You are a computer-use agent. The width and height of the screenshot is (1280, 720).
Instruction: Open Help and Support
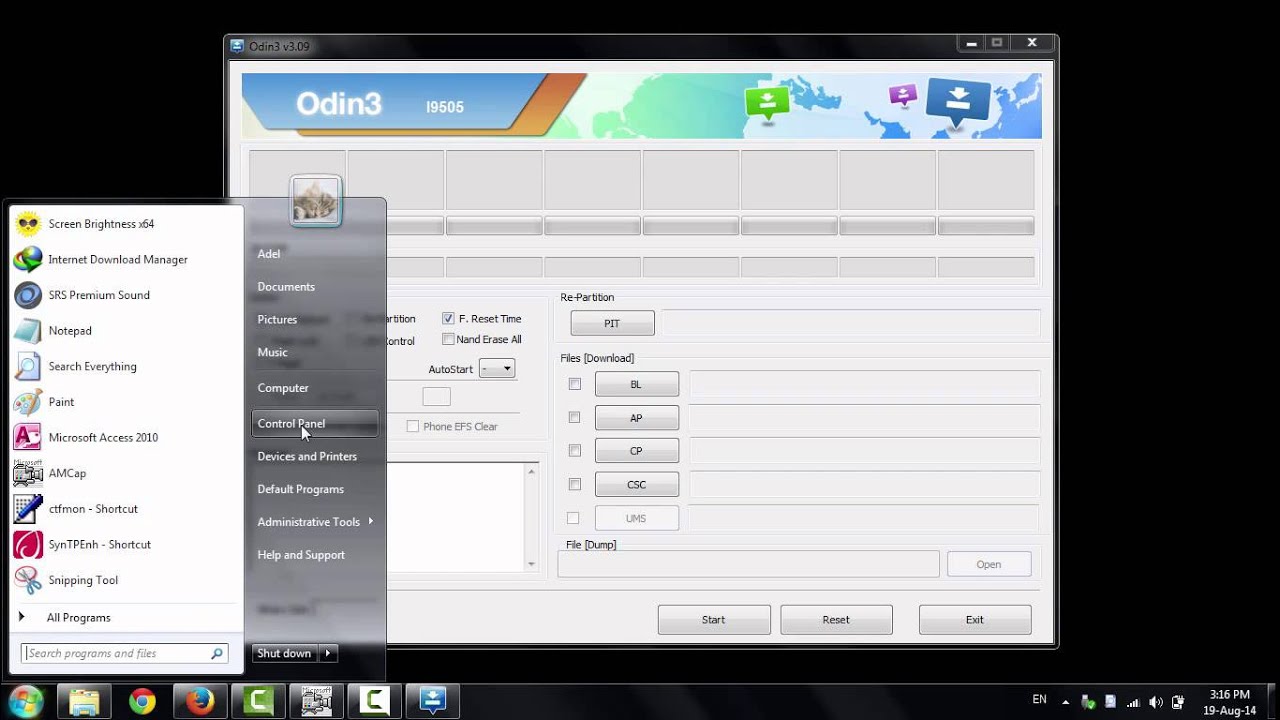(314, 555)
